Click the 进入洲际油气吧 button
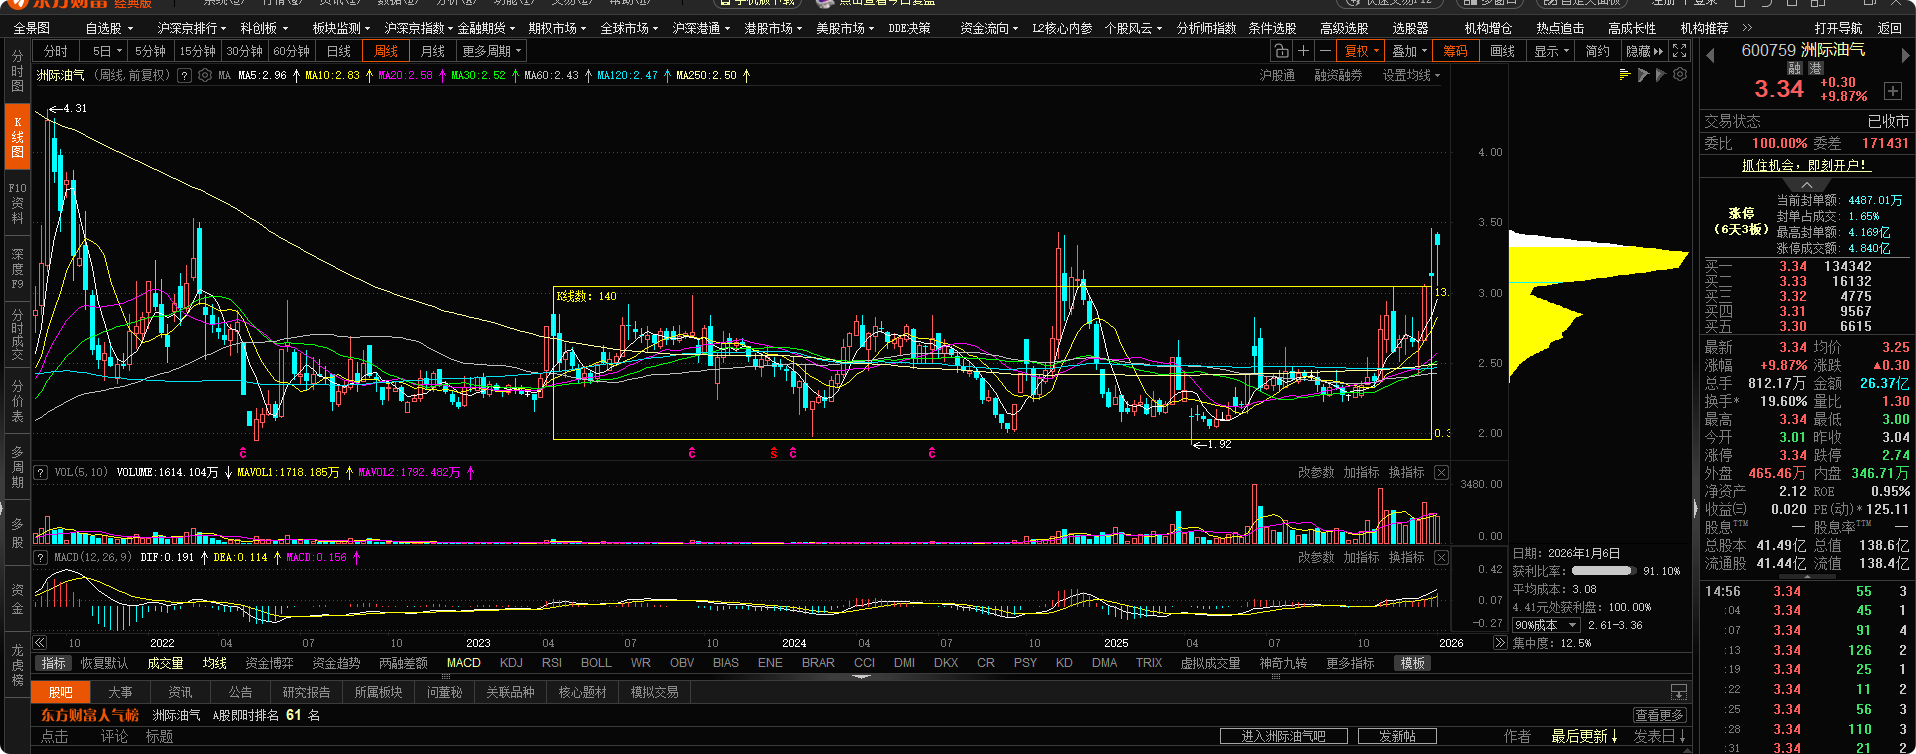The image size is (1916, 754). click(x=1283, y=736)
